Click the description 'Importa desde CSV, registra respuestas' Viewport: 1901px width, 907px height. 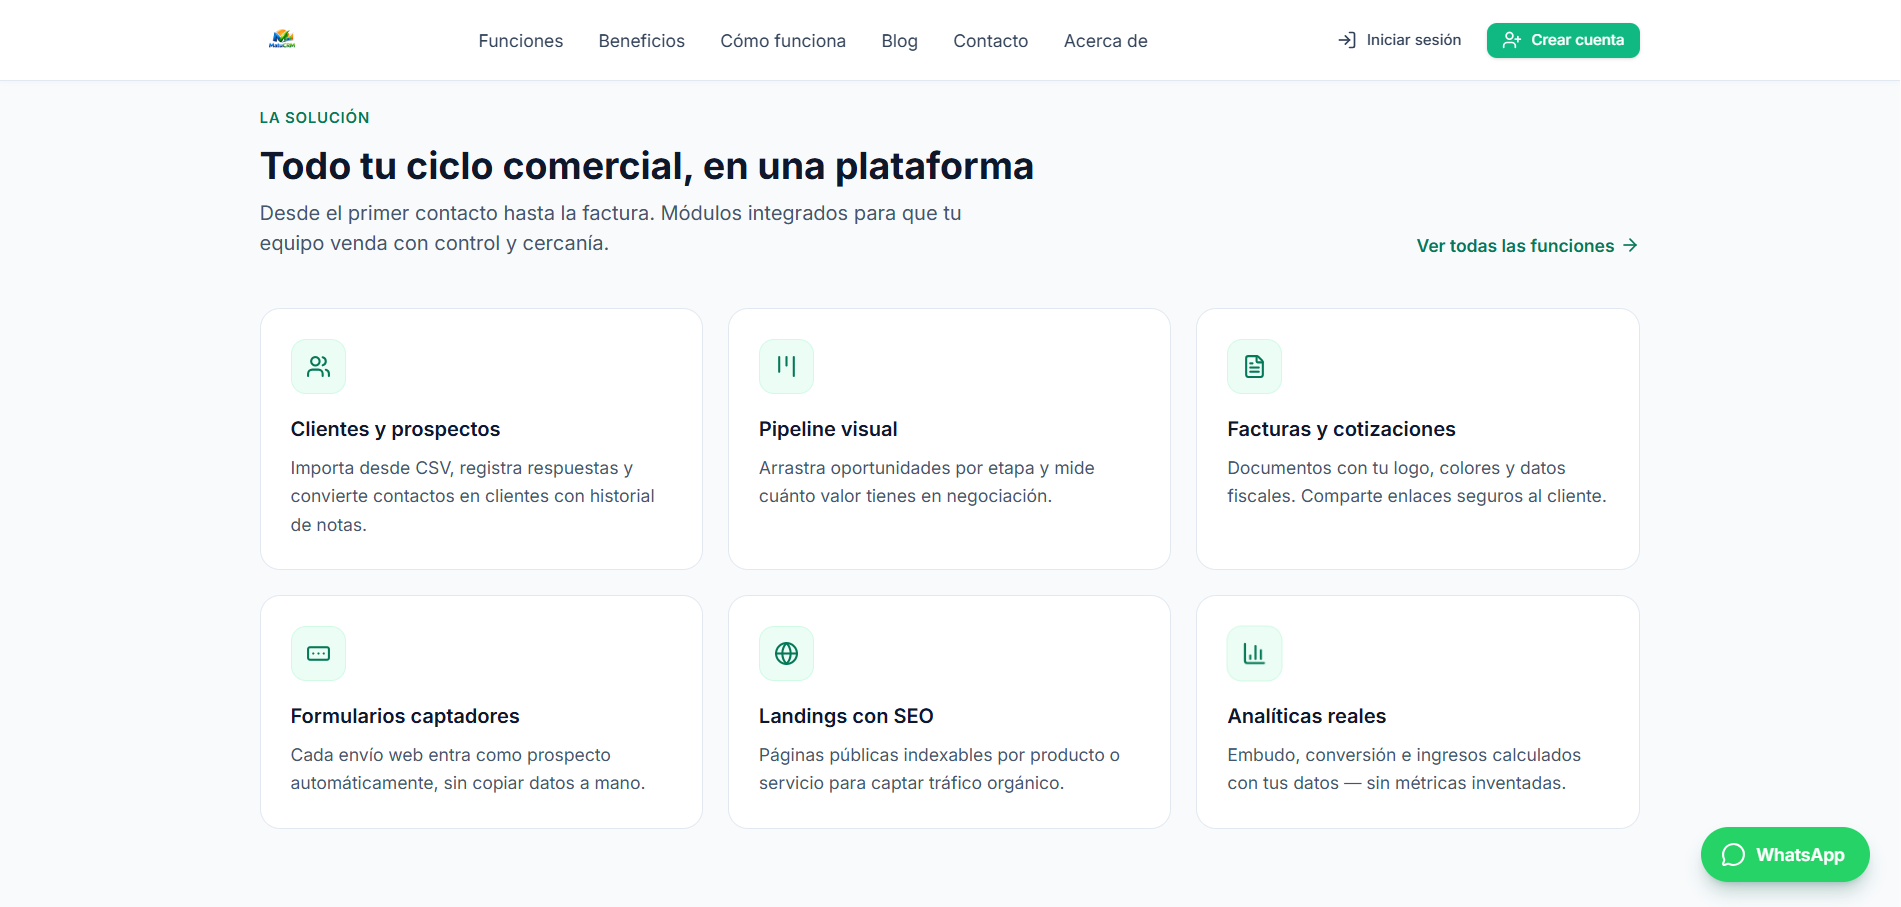pyautogui.click(x=473, y=496)
